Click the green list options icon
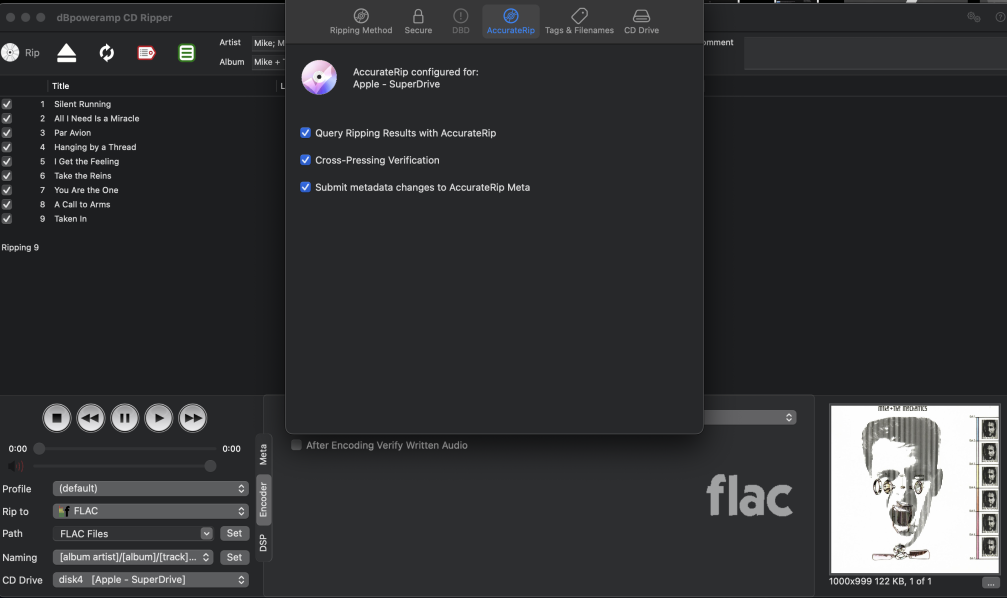The height and width of the screenshot is (598, 1007). pyautogui.click(x=187, y=53)
